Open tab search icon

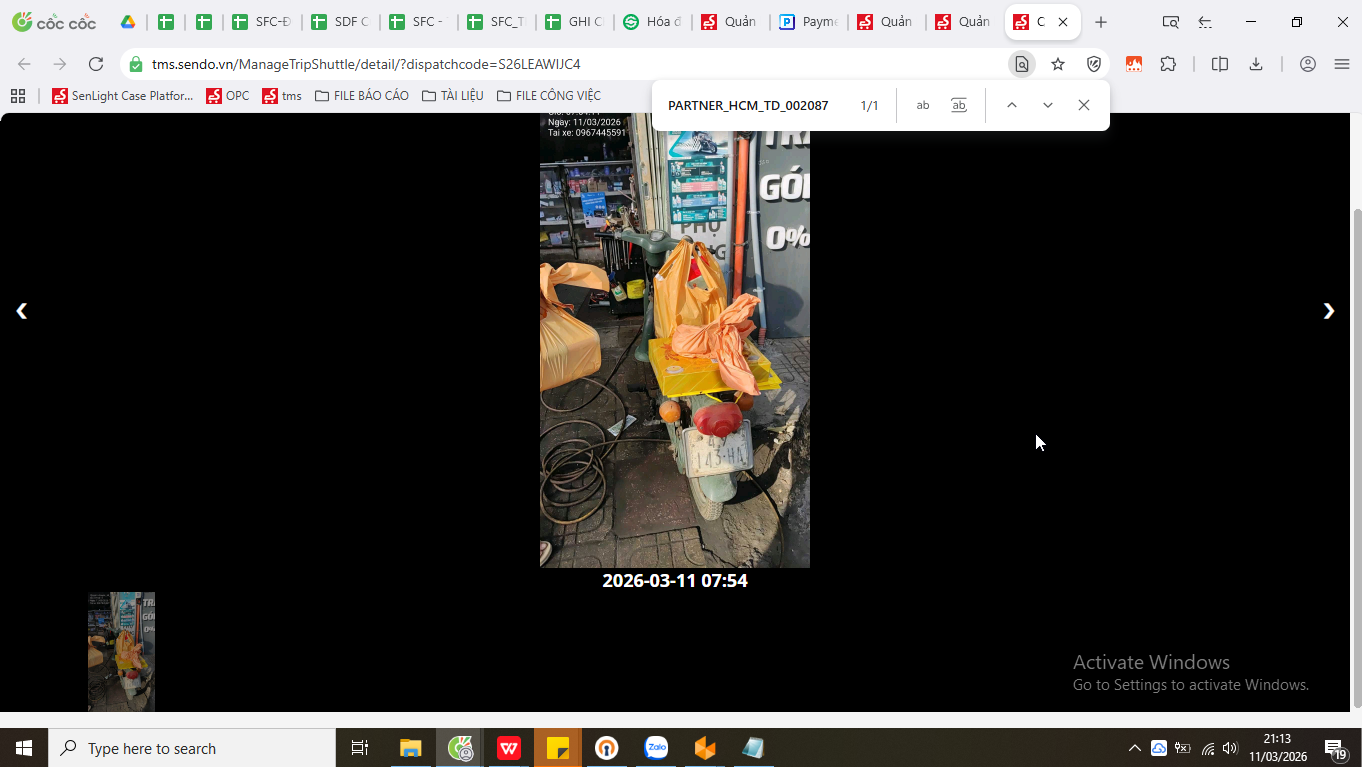coord(1171,22)
